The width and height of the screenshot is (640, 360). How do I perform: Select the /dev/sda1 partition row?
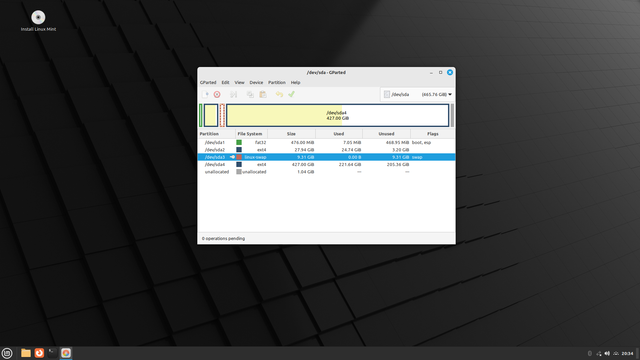(327, 142)
